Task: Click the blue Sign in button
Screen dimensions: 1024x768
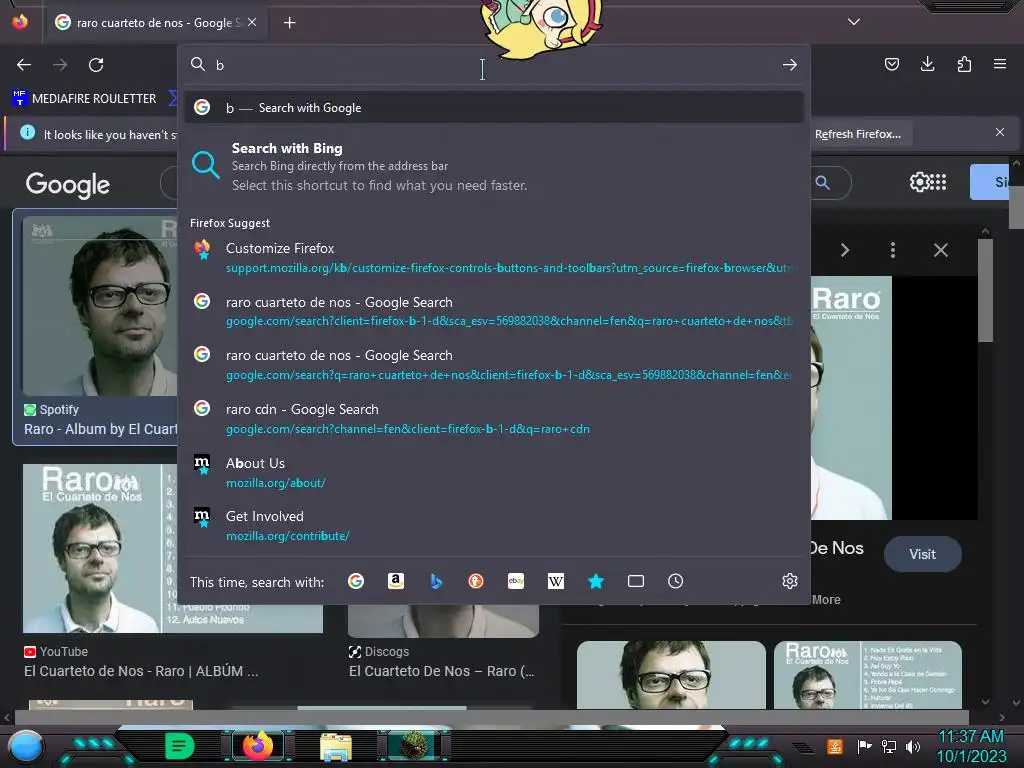Action: click(990, 182)
